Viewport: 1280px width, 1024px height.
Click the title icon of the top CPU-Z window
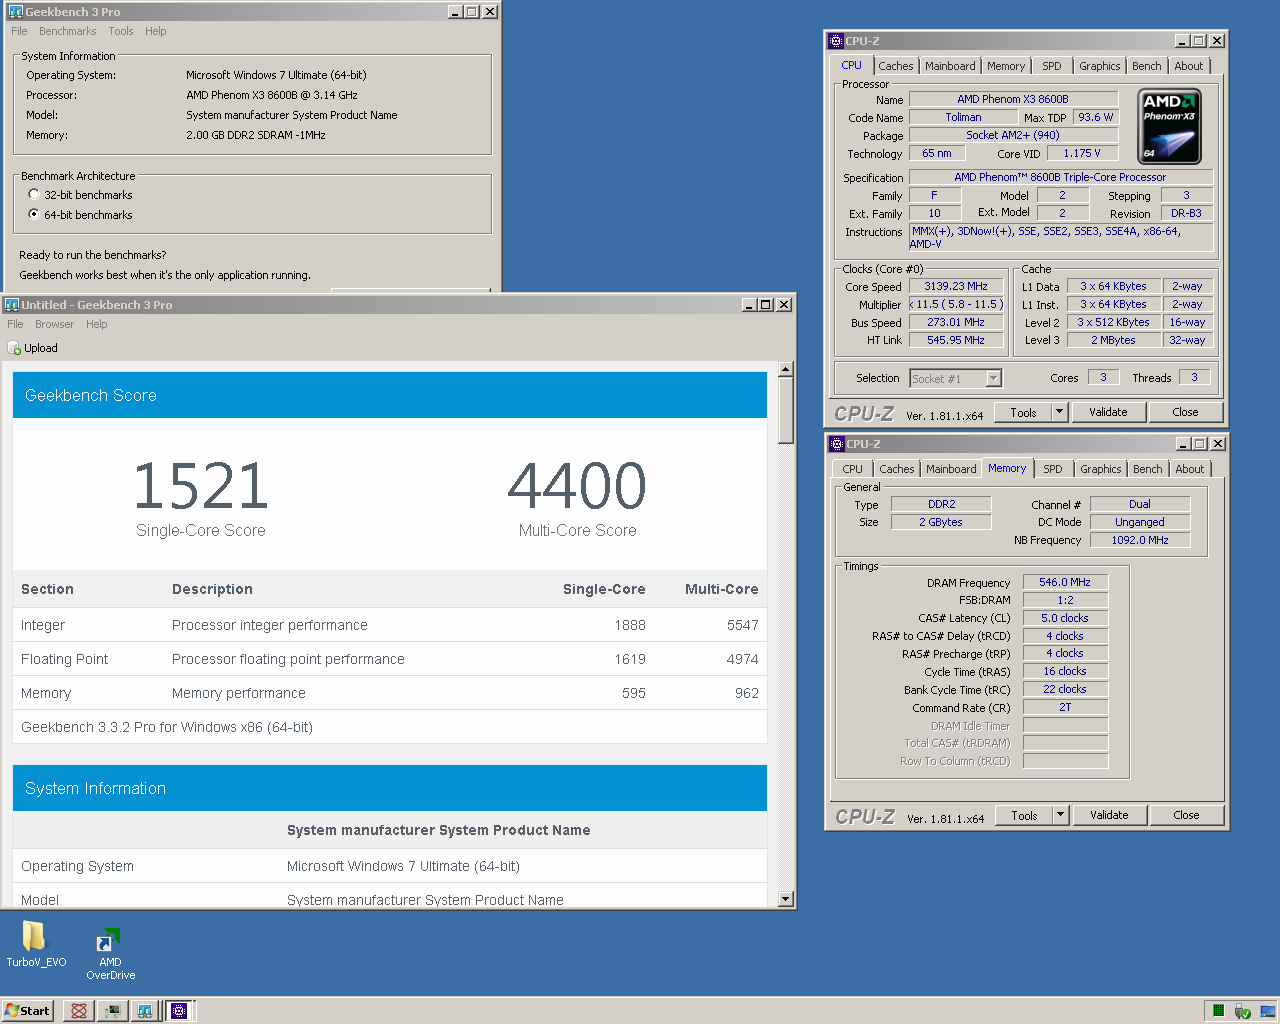pos(836,41)
